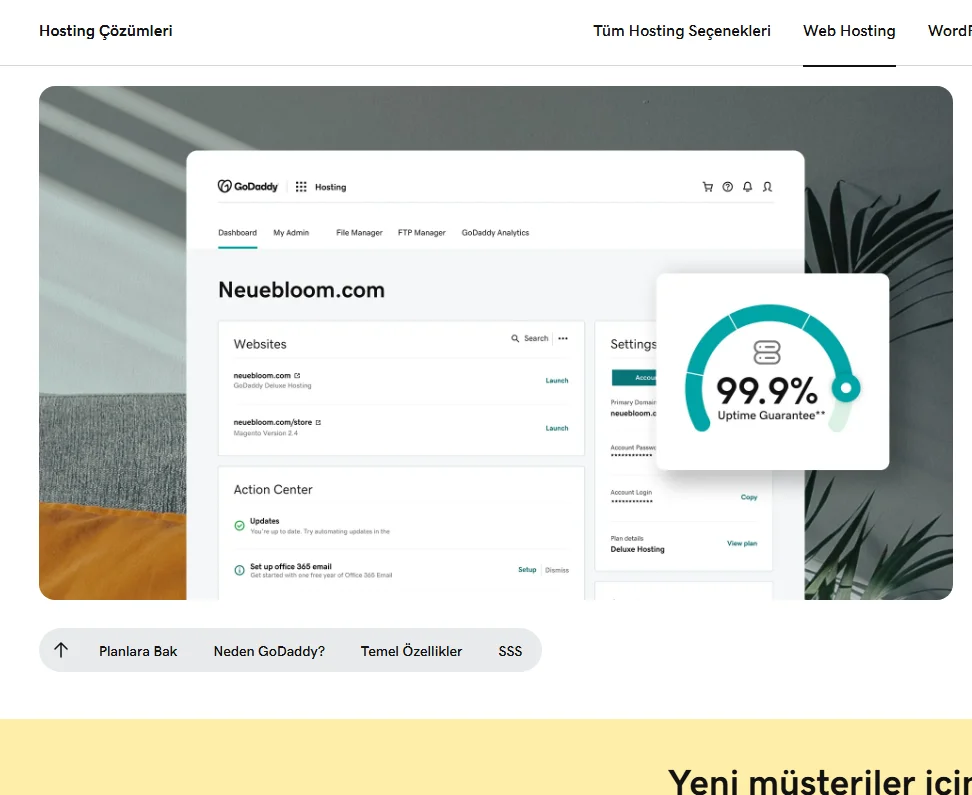This screenshot has height=795, width=972.
Task: Click the external link icon beside neuebloom.com
Action: click(x=297, y=375)
